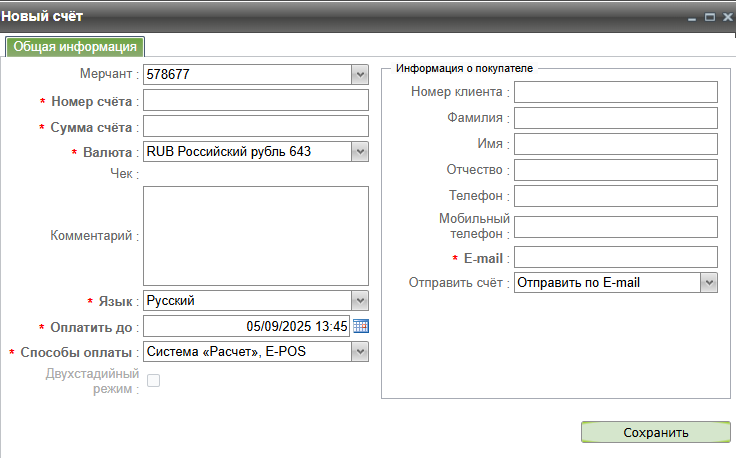Open the Валюта currency dropdown
The width and height of the screenshot is (736, 458).
click(360, 152)
